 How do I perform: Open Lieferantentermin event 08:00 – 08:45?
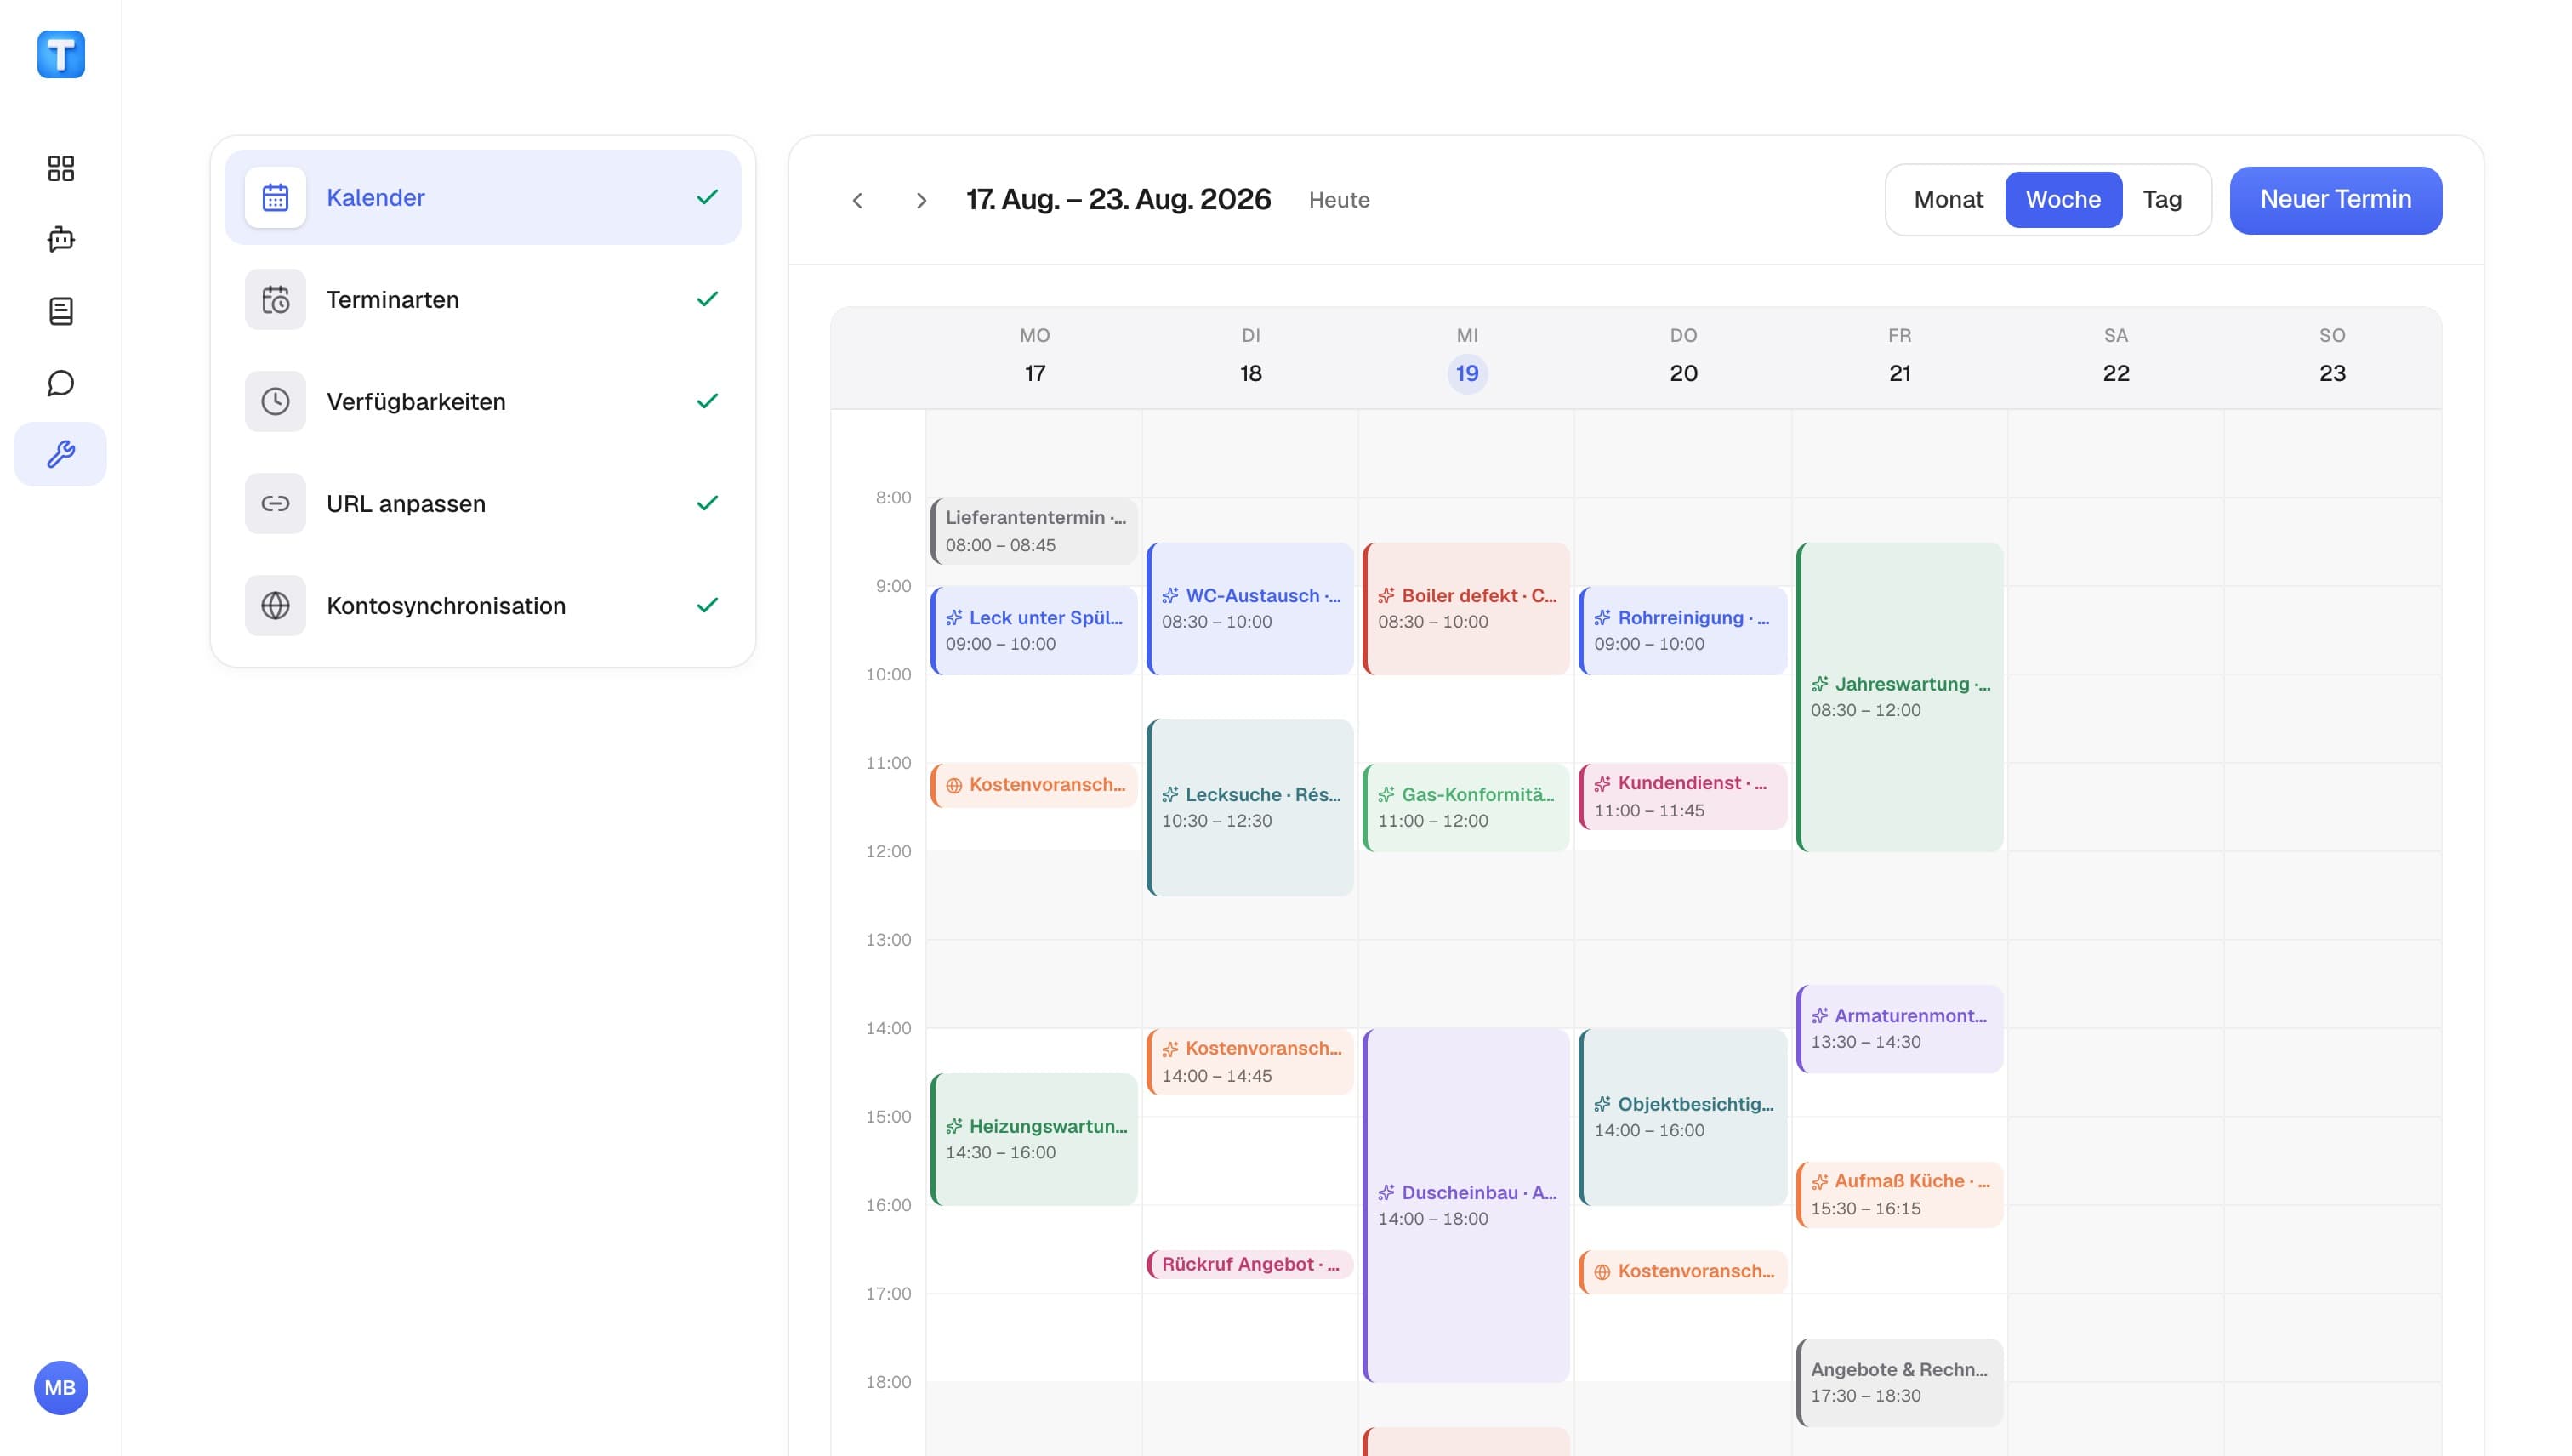(x=1034, y=531)
